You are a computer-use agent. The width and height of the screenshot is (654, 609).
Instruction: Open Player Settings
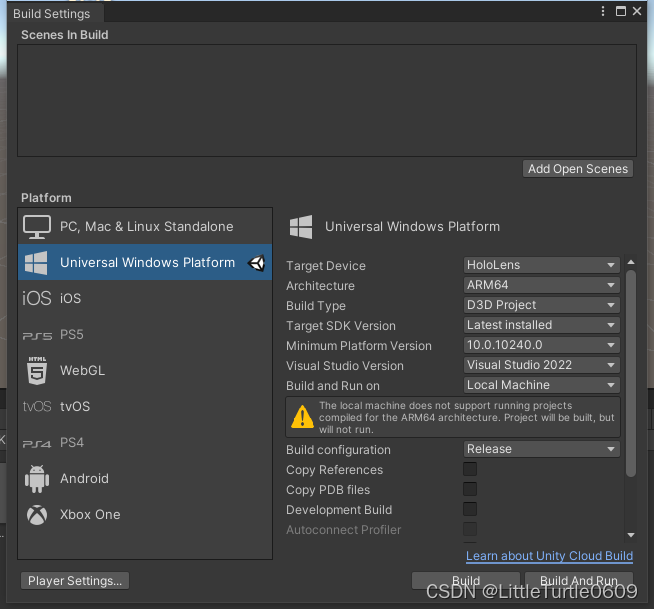click(75, 581)
